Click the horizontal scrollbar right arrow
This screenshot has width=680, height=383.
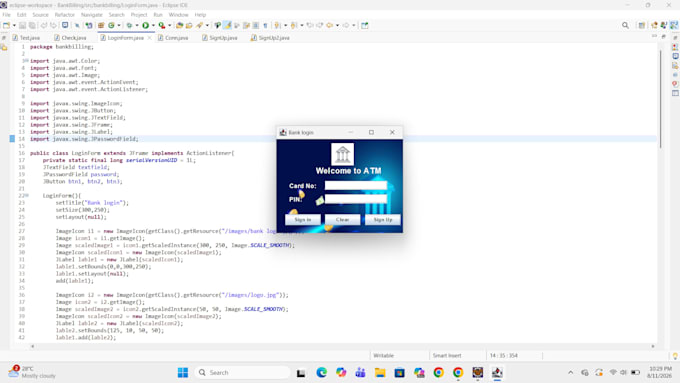[x=653, y=346]
